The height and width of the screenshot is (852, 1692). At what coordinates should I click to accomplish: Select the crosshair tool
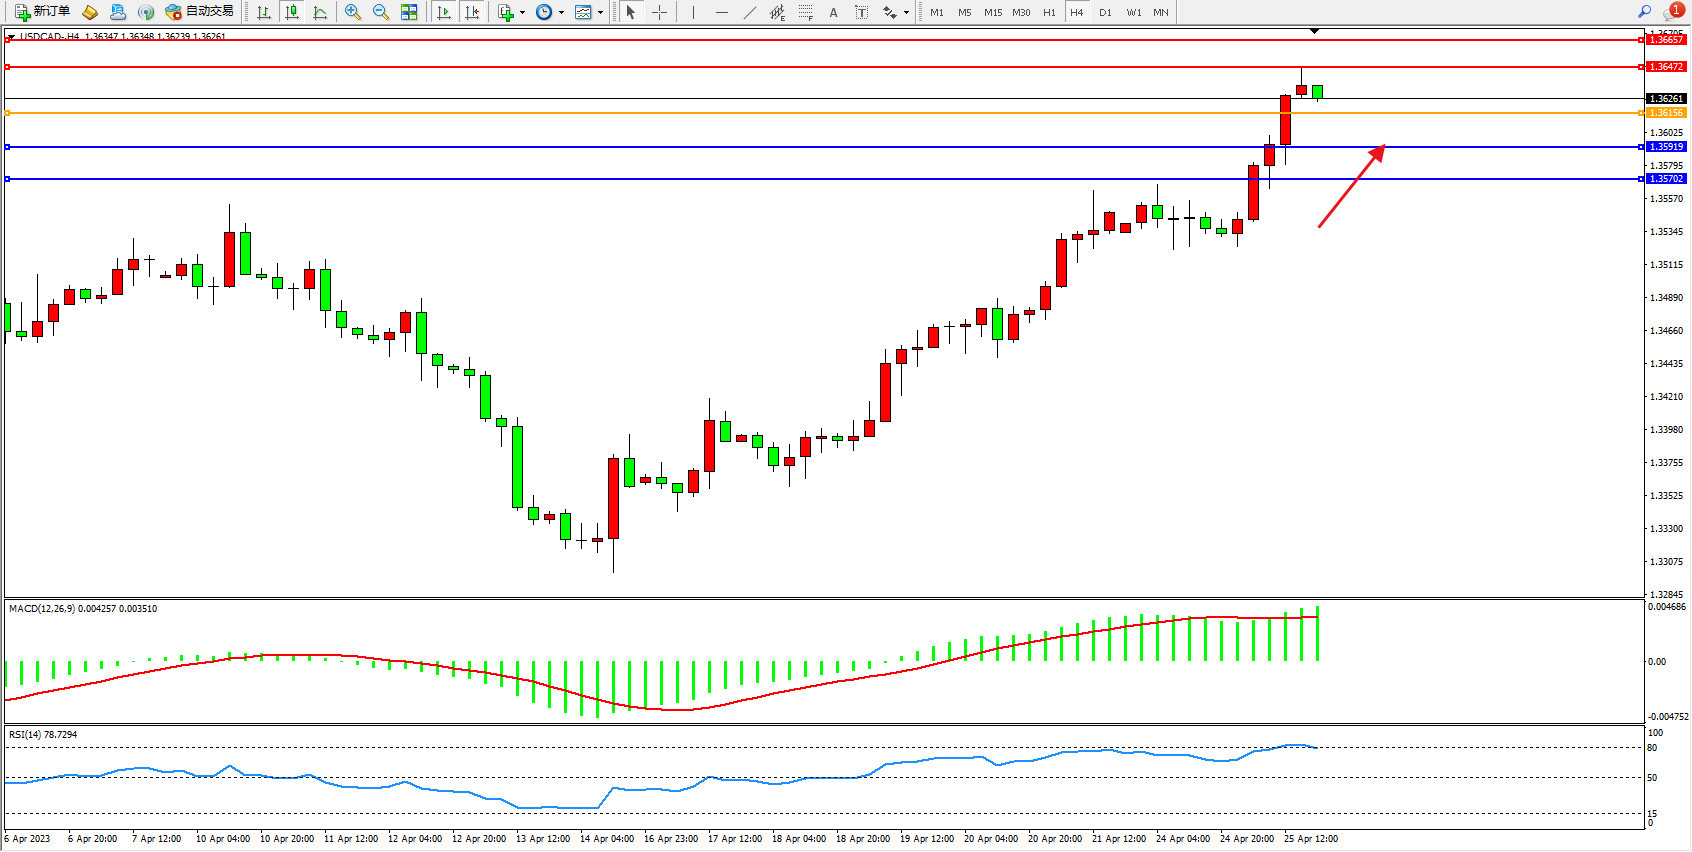point(660,12)
